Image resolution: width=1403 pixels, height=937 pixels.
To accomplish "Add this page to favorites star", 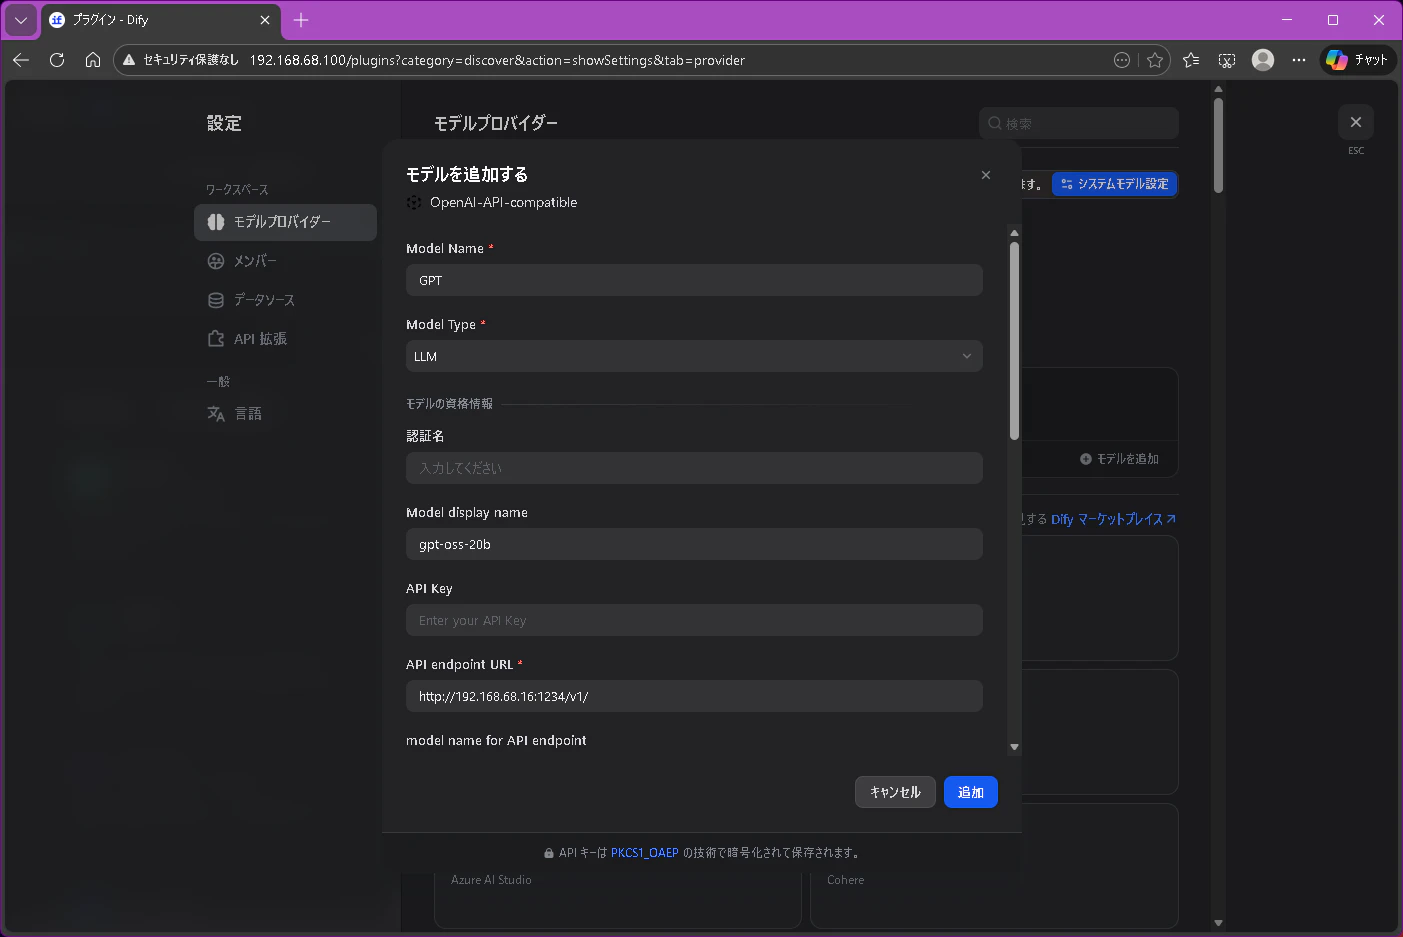I will coord(1155,60).
